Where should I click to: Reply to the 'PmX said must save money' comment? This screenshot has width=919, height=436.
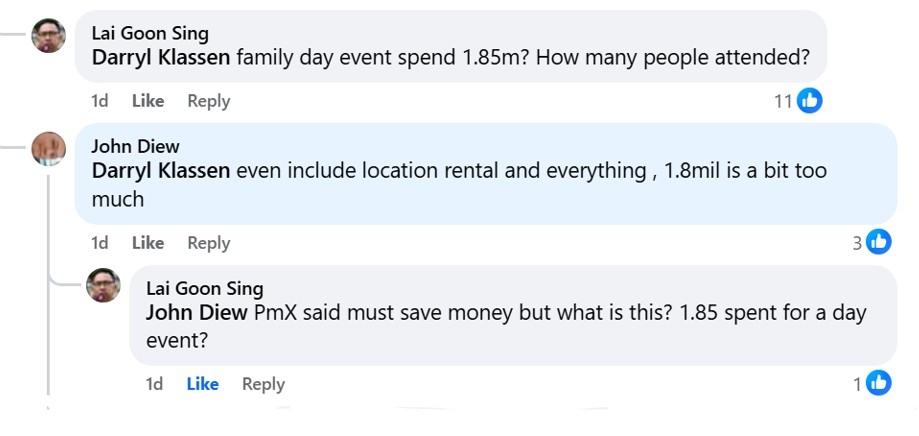click(264, 384)
